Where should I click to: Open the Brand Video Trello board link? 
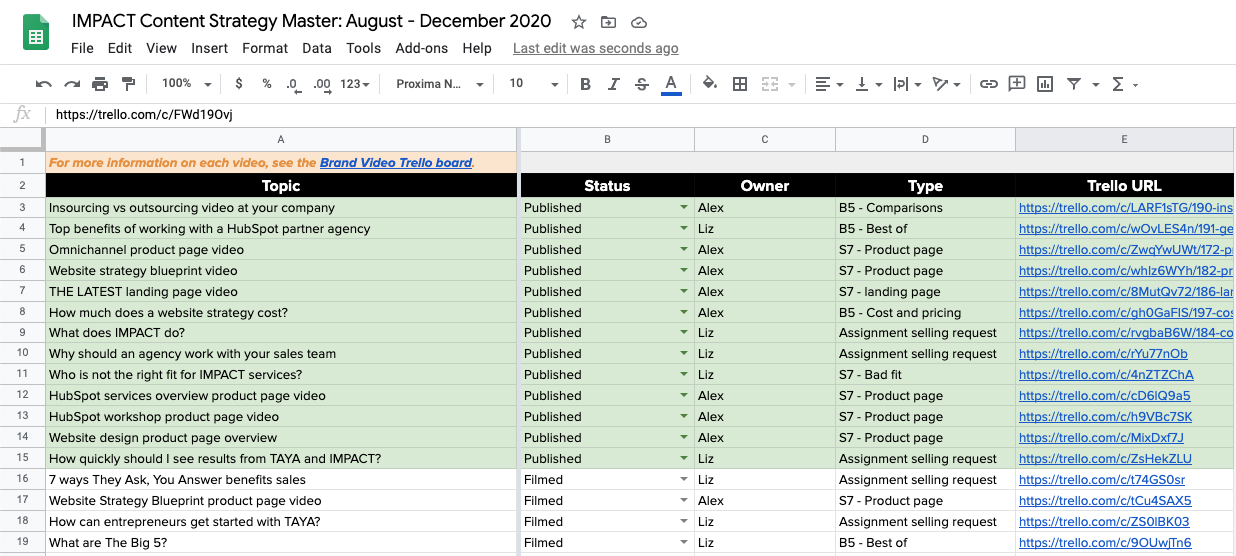coord(396,162)
